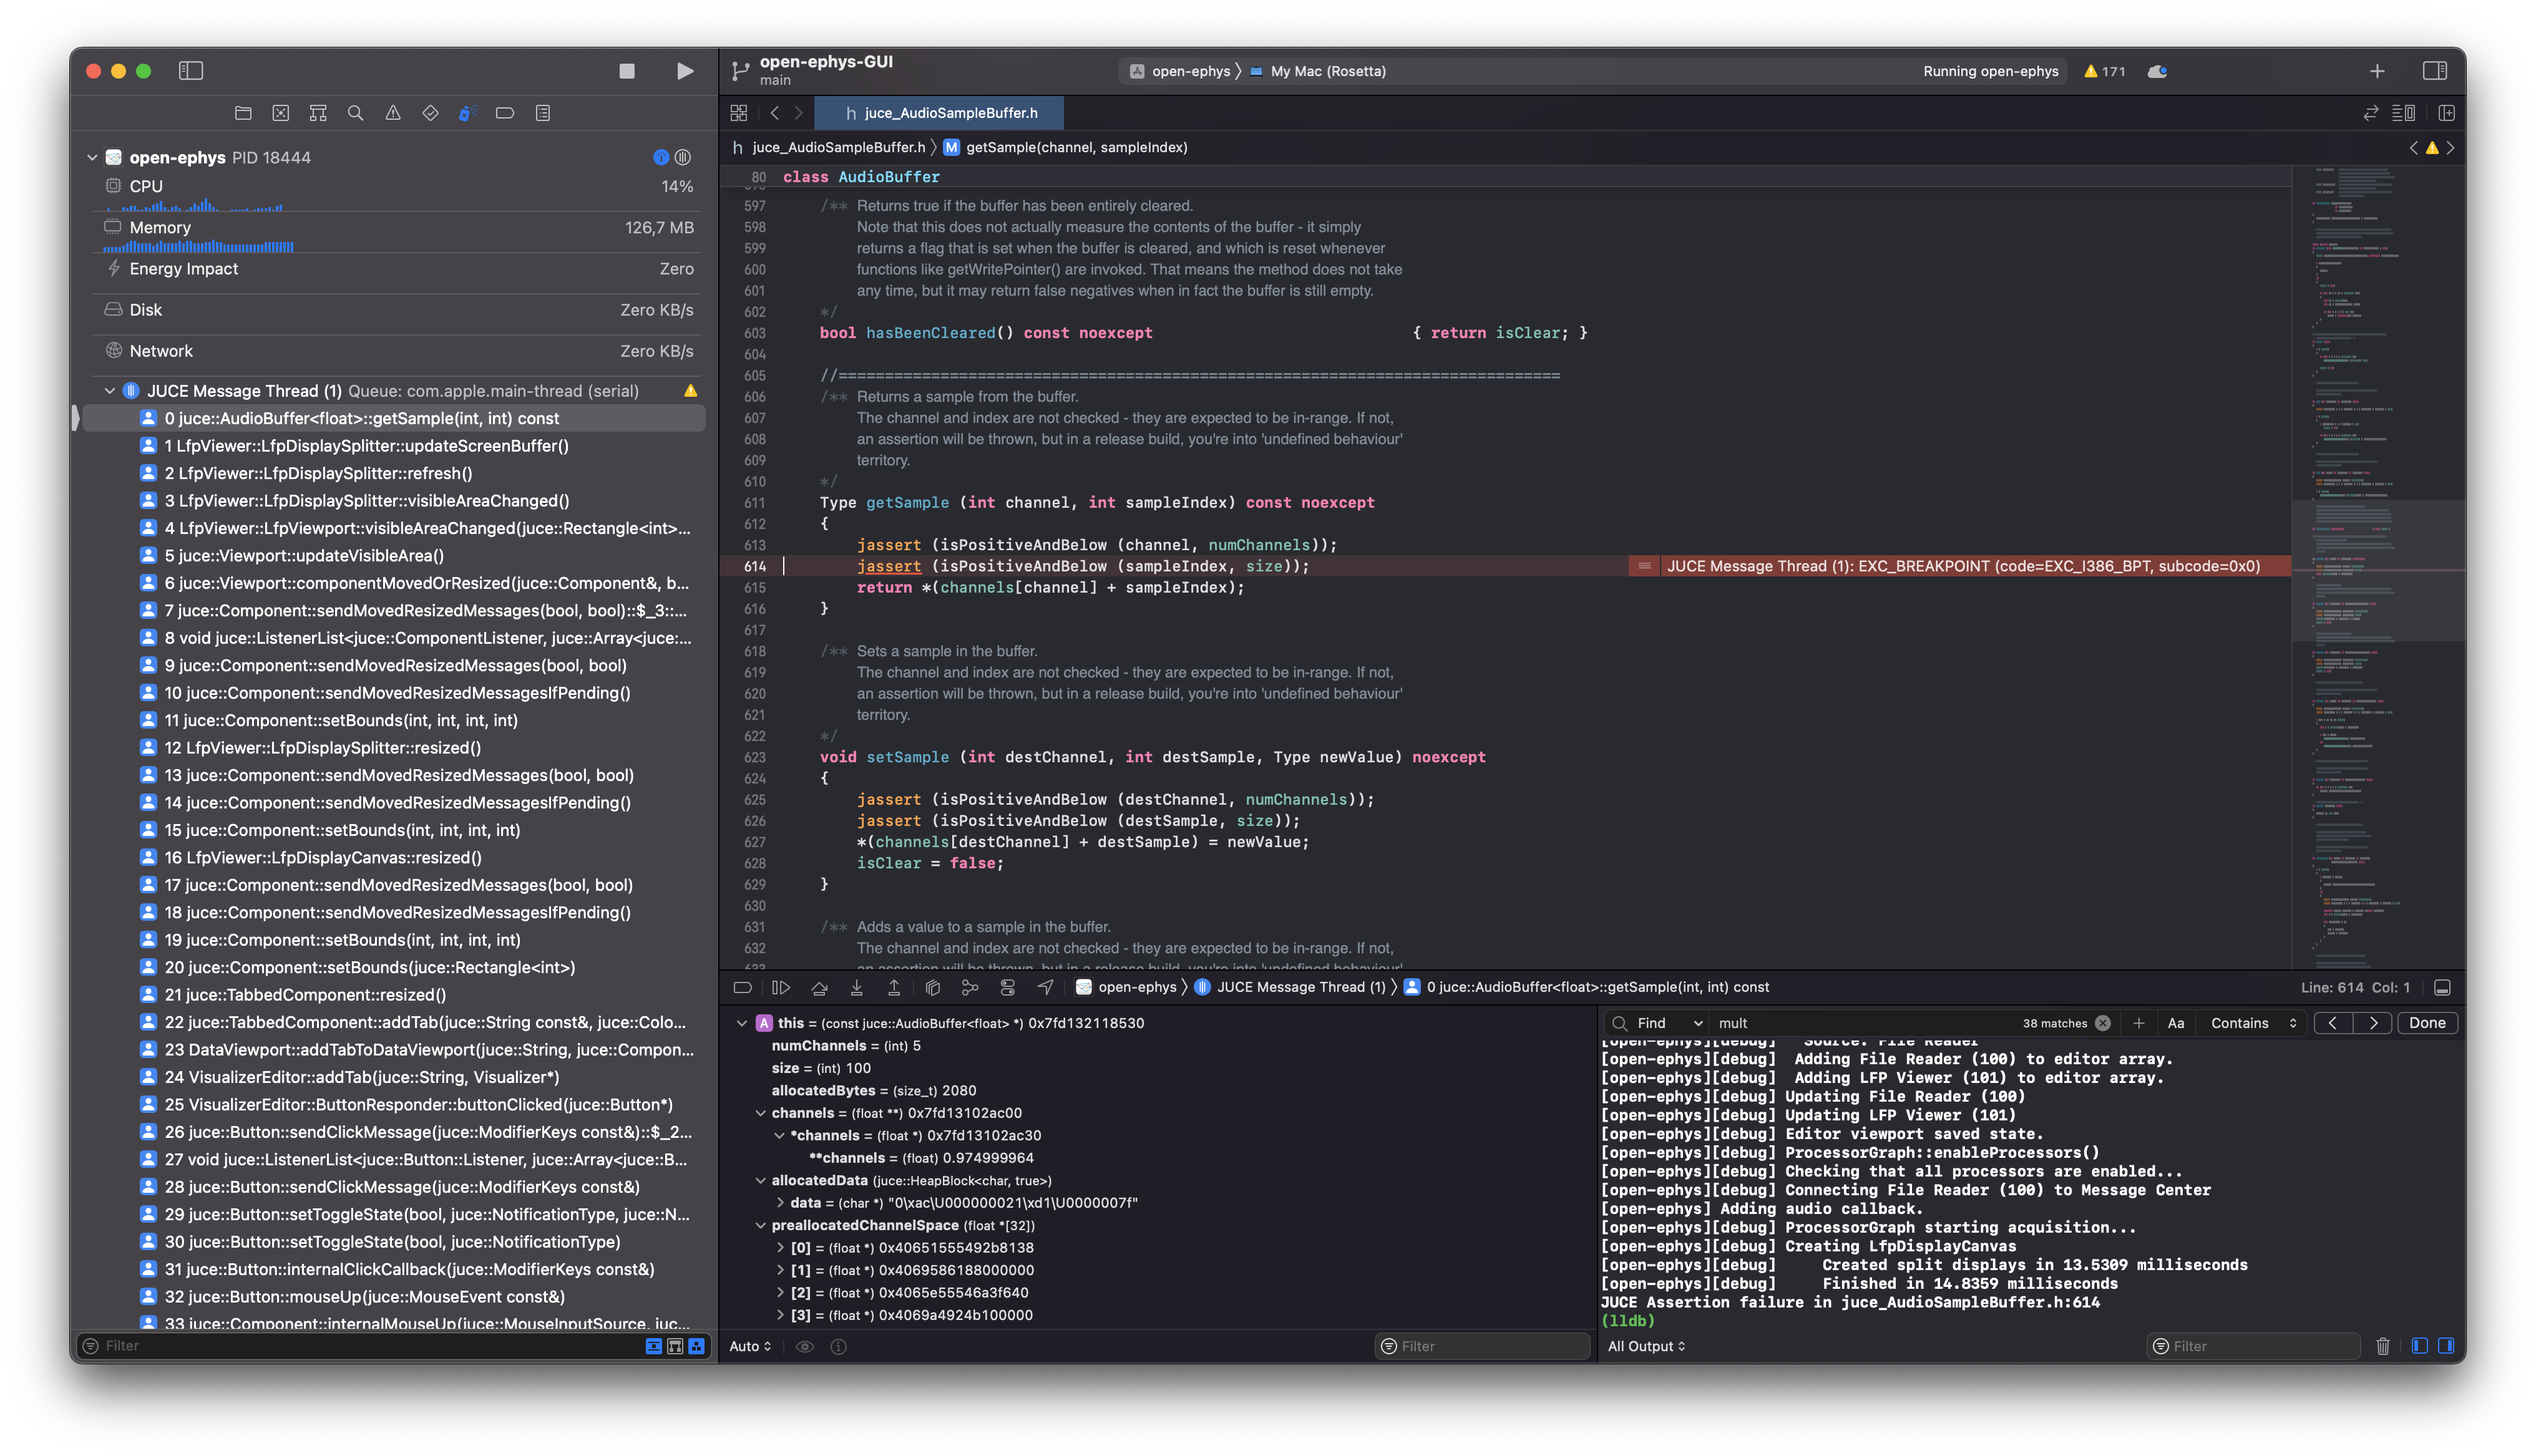The width and height of the screenshot is (2536, 1456).
Task: Click the Quick Look eye icon
Action: point(804,1346)
